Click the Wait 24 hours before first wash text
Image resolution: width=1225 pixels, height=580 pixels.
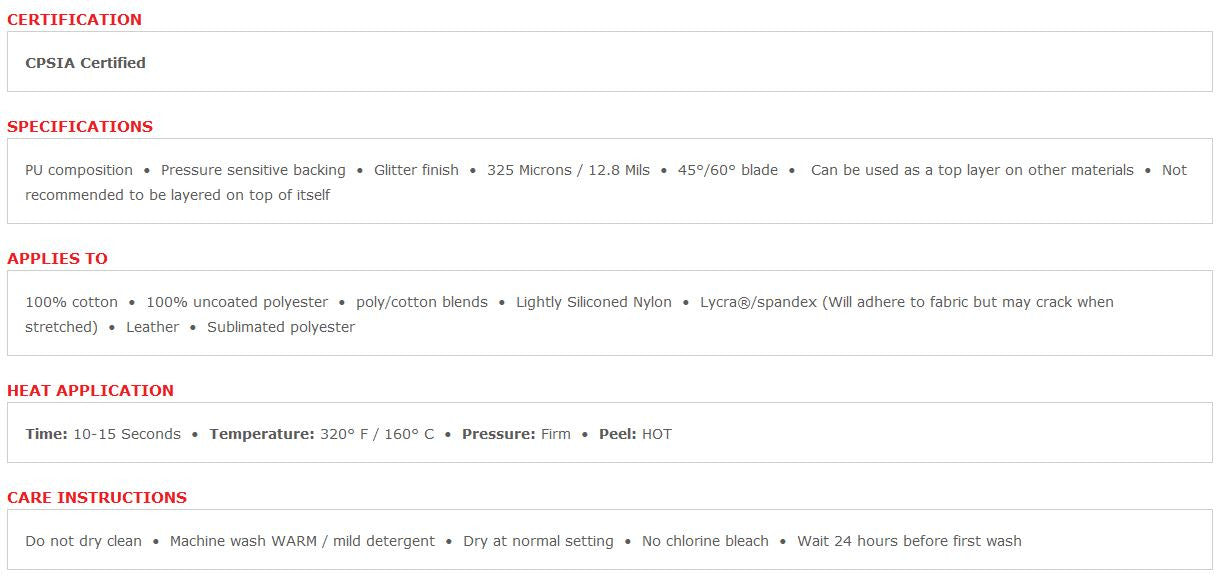pyautogui.click(x=909, y=541)
